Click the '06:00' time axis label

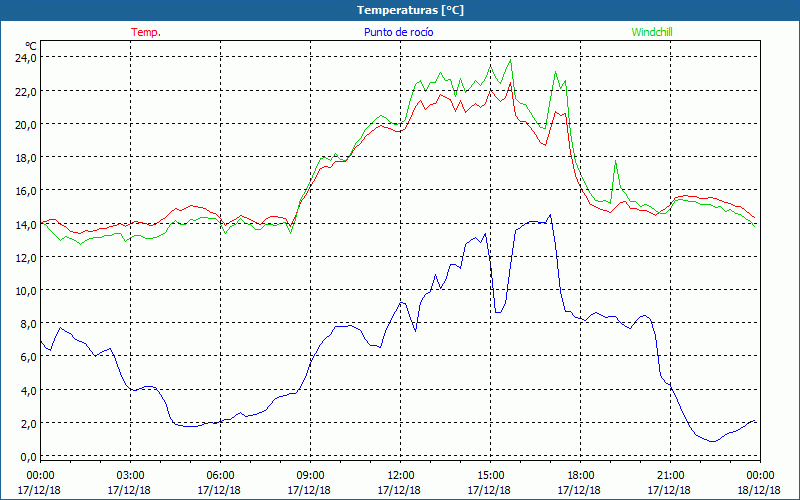220,475
